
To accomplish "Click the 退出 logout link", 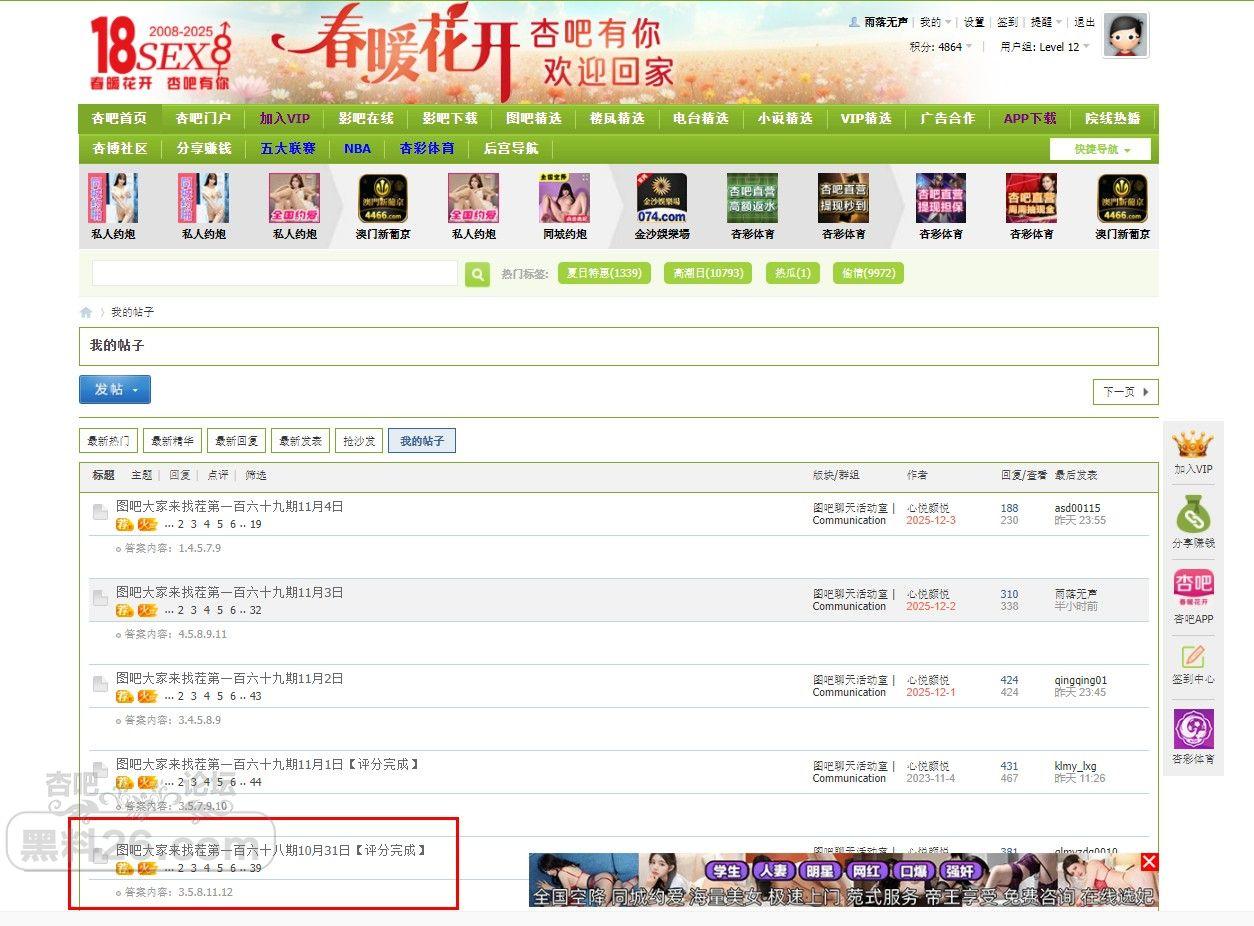I will tap(1084, 22).
